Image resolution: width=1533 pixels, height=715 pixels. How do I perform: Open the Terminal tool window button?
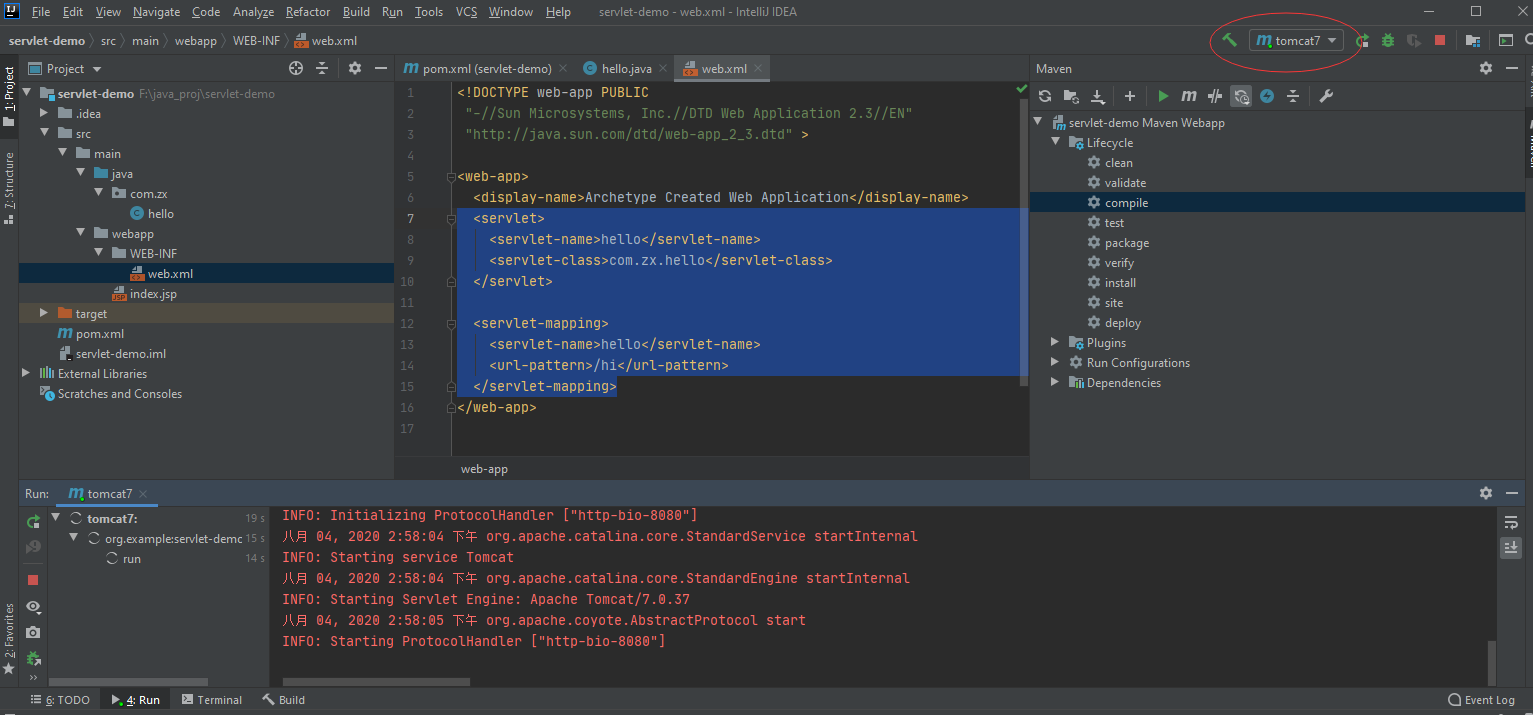pyautogui.click(x=211, y=700)
